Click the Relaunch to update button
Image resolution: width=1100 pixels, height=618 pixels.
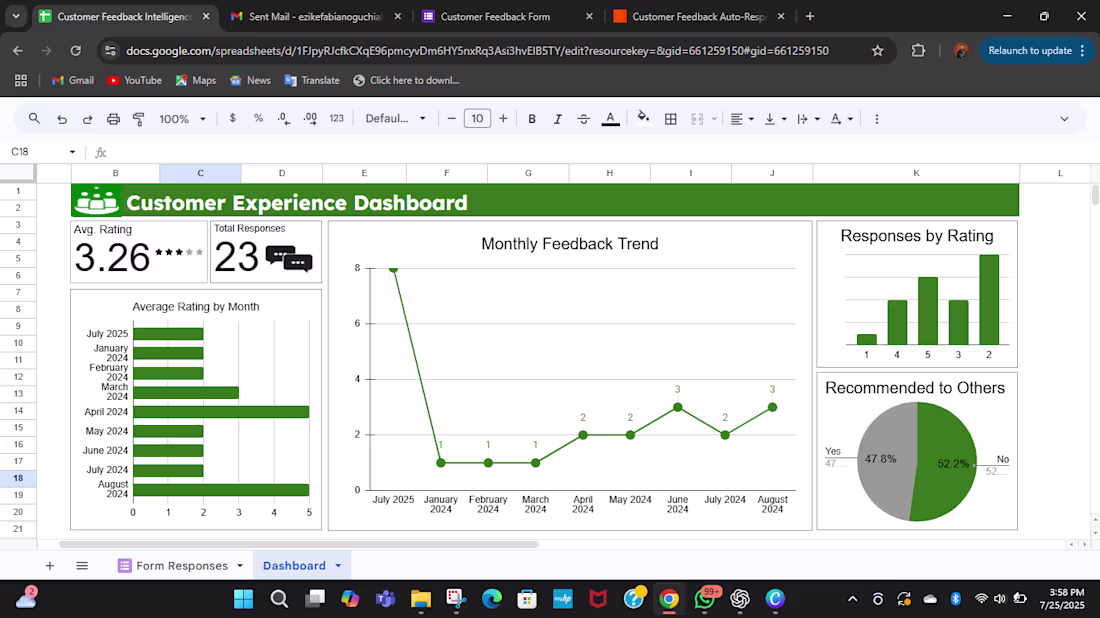tap(1029, 51)
